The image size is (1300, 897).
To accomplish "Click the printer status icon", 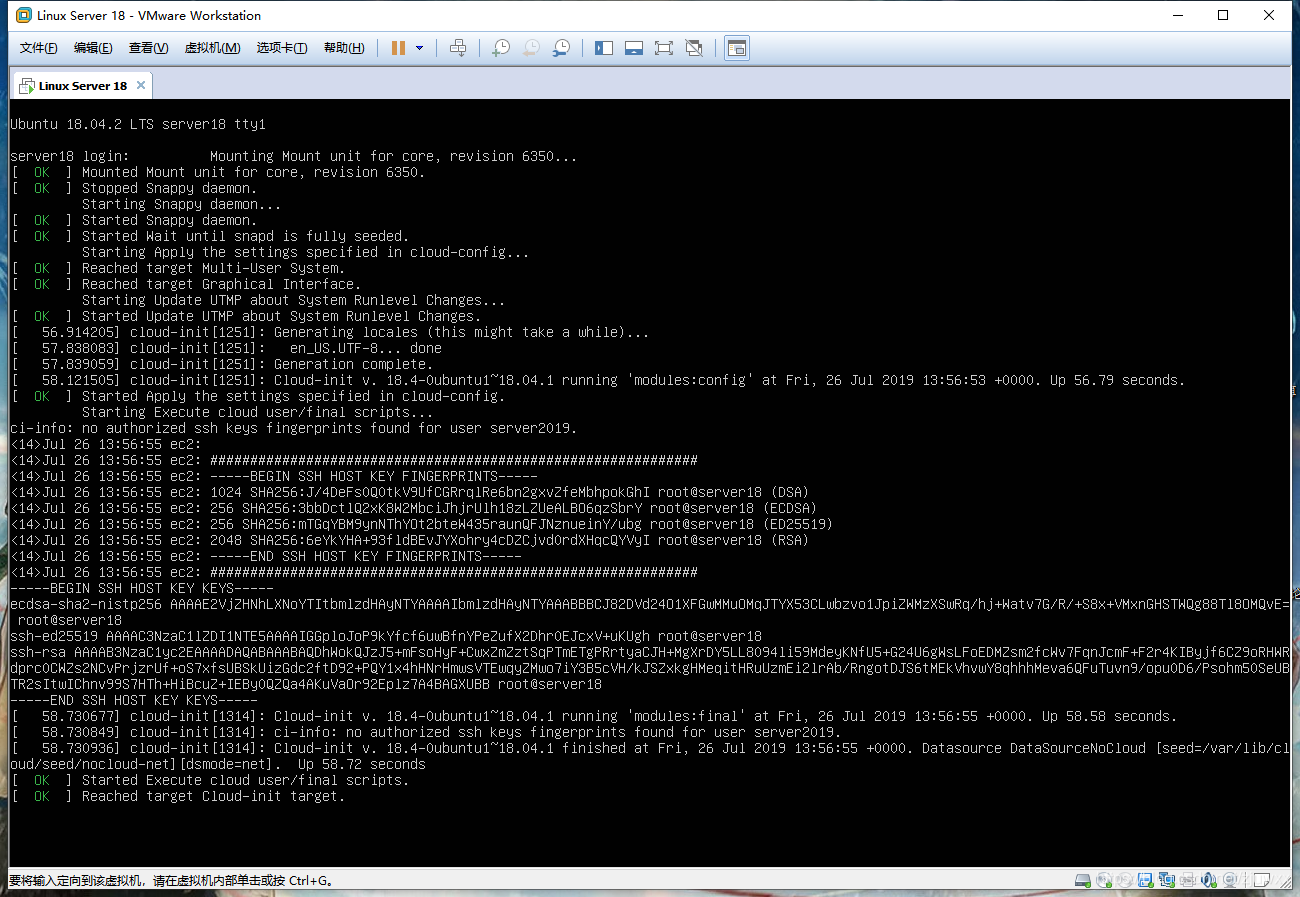I will point(1187,880).
